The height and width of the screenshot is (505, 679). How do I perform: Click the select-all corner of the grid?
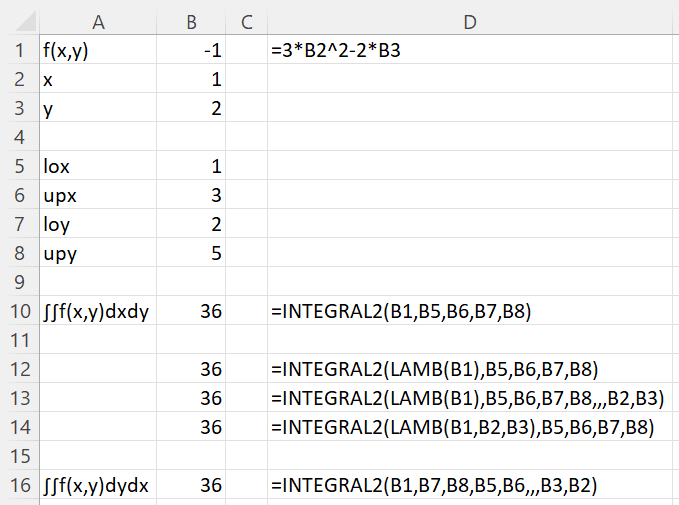coord(17,17)
